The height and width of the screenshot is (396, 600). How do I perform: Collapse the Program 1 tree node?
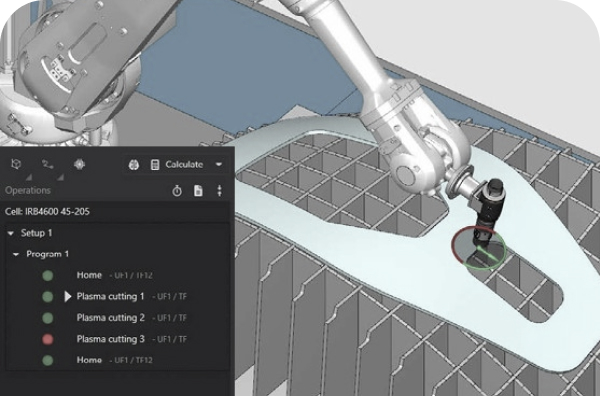(x=16, y=254)
